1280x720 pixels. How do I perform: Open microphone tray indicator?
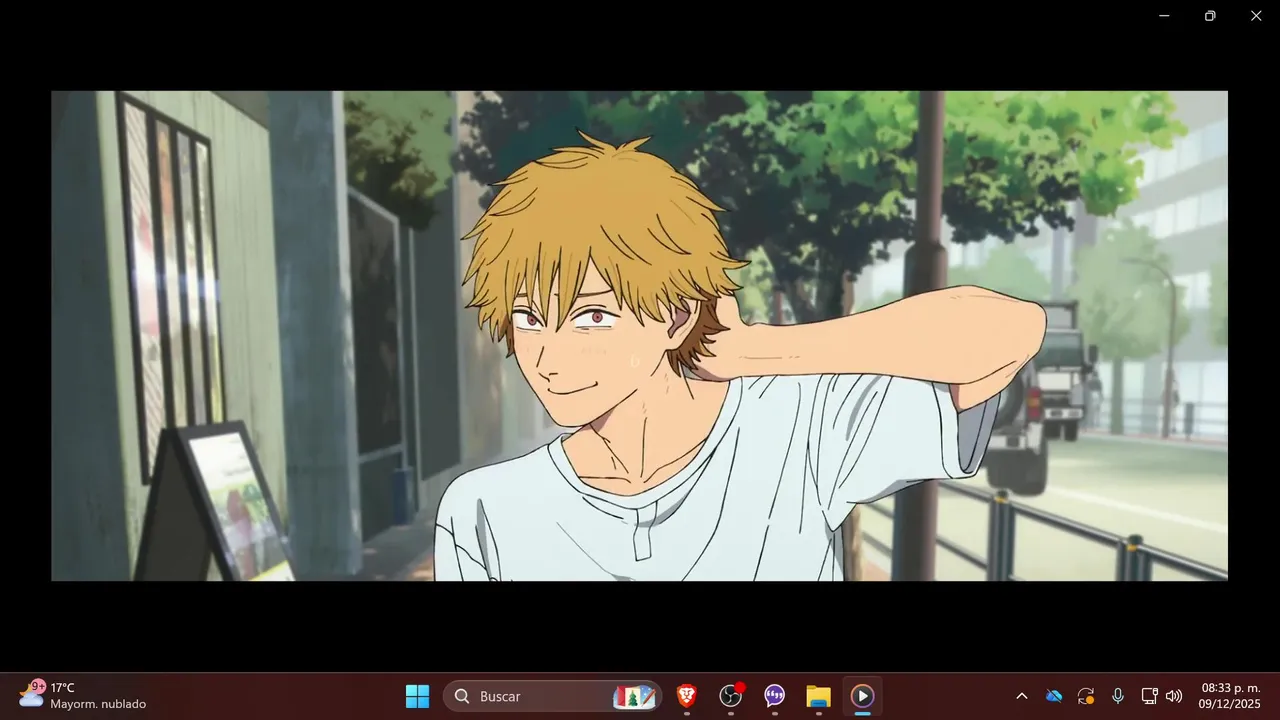pos(1118,696)
